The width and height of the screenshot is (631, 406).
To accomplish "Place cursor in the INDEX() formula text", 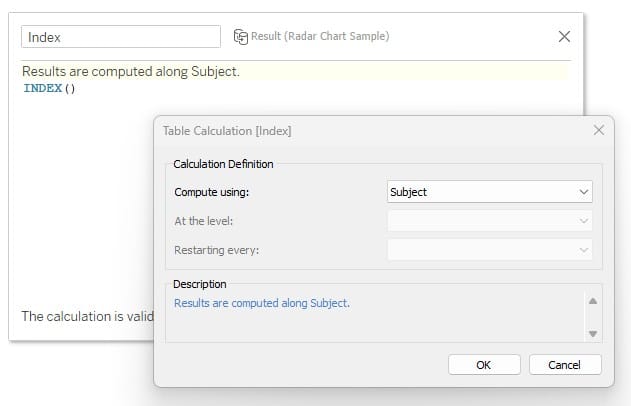I will [49, 88].
